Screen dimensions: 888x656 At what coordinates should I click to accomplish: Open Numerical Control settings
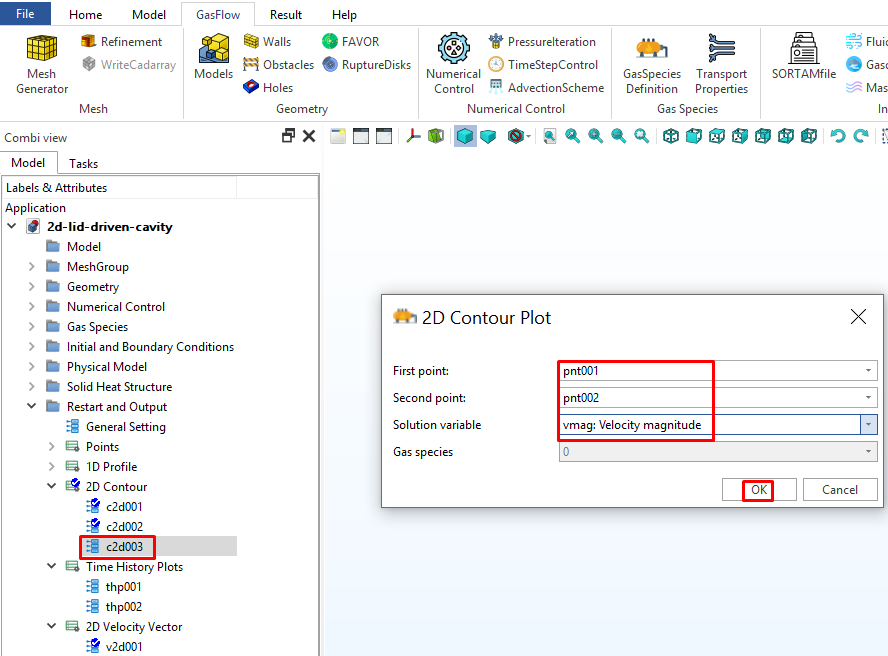(453, 64)
